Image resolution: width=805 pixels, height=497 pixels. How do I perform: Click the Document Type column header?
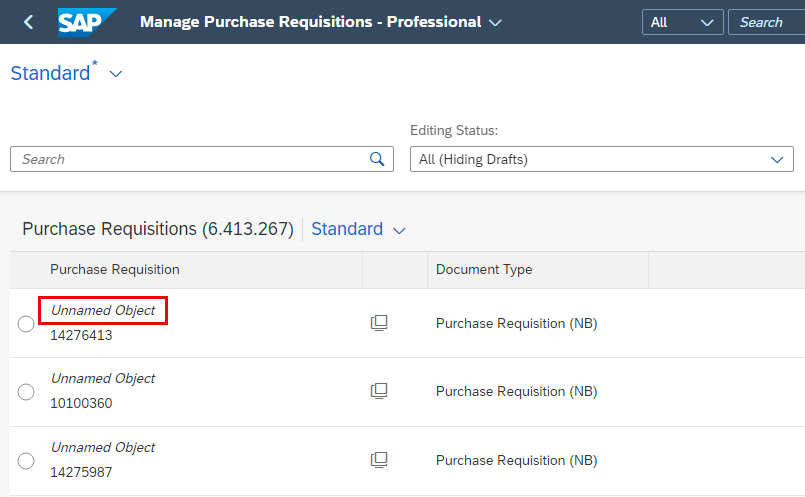(x=484, y=270)
